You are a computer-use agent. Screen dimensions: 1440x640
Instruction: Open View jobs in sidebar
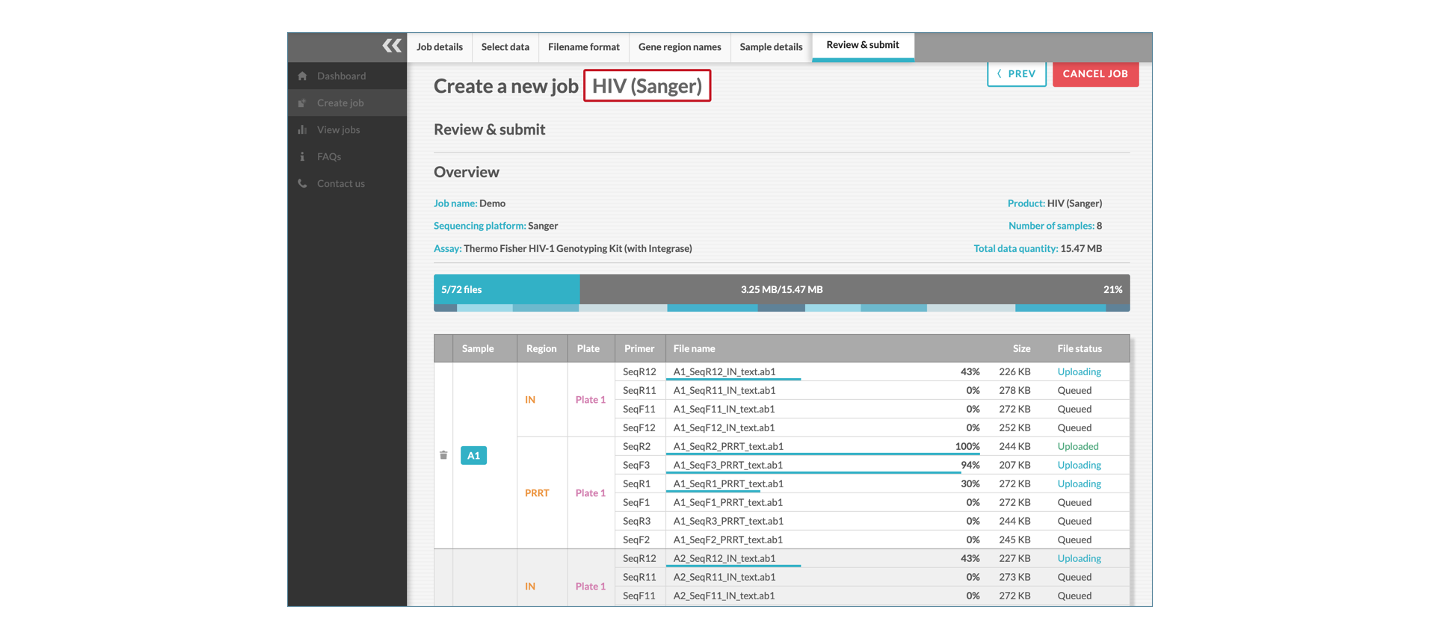347,130
